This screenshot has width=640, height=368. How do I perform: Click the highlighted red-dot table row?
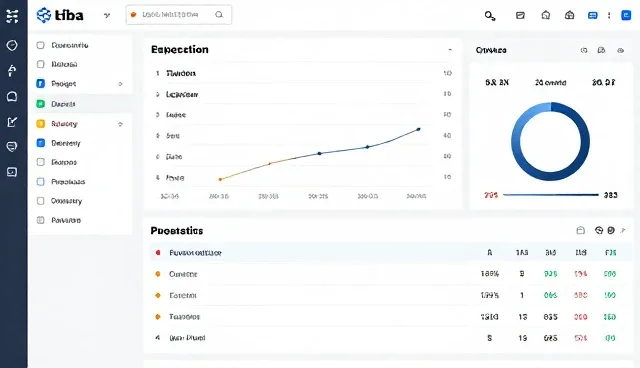click(390, 253)
